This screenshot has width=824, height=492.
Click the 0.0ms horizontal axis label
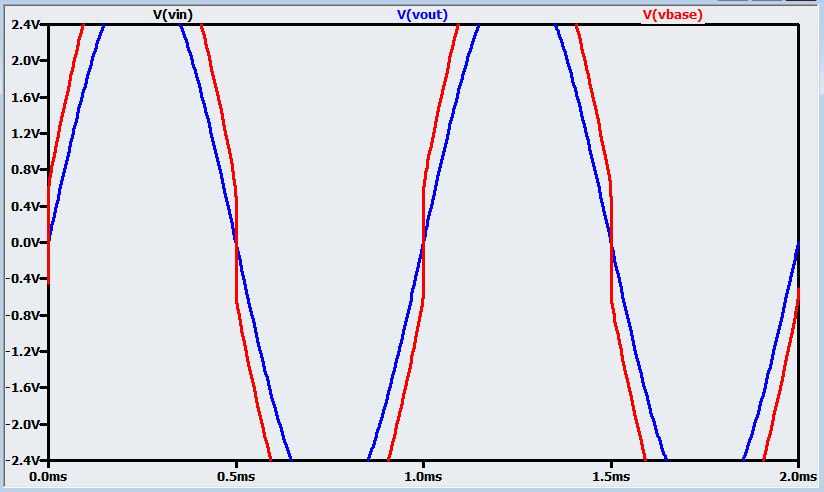(47, 476)
